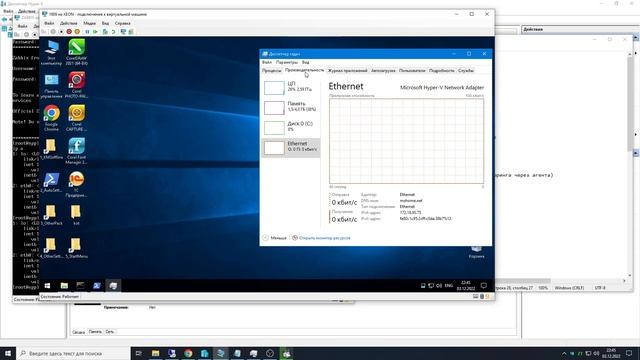Click the Checkpoint toolbar icon in VM connection

(x=105, y=31)
